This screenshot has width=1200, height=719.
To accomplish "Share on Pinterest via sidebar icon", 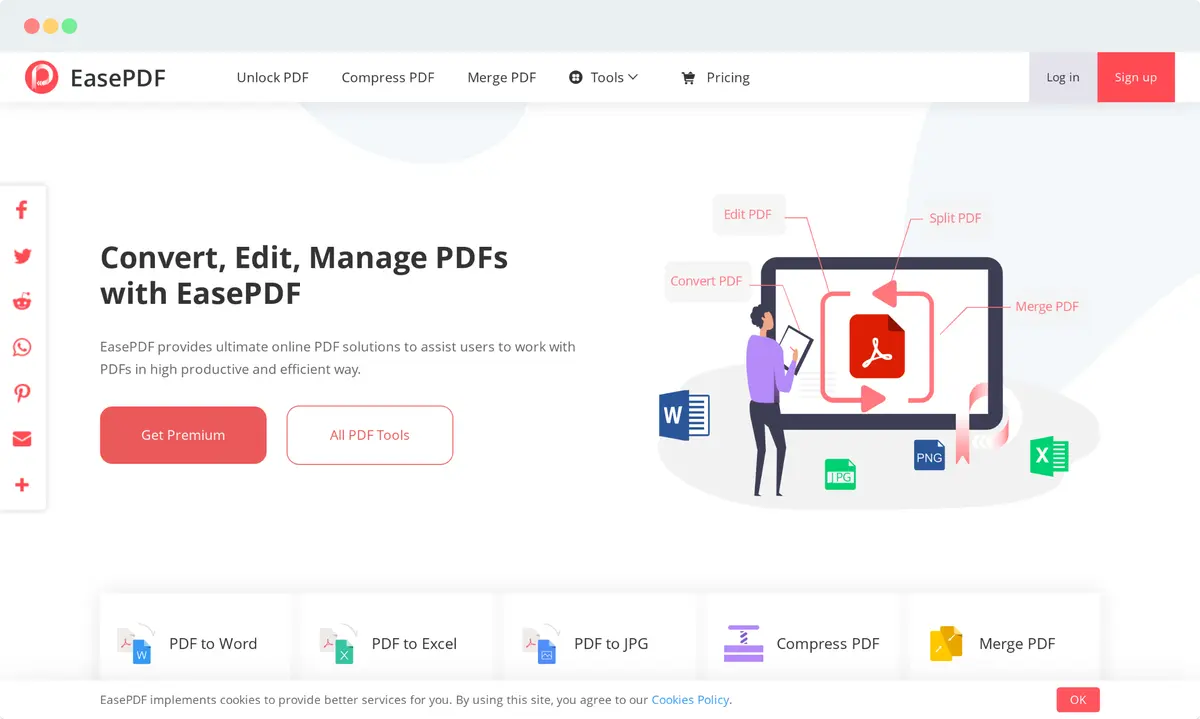I will 22,393.
